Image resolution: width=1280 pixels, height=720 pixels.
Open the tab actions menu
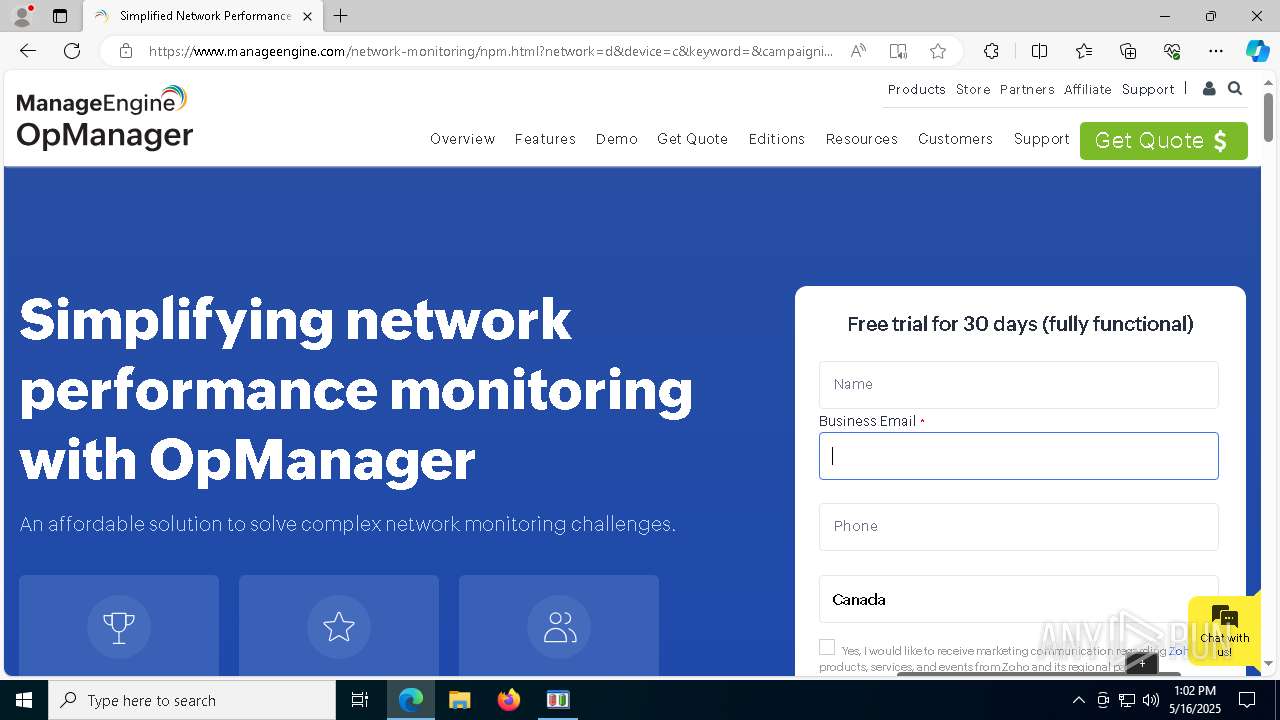[60, 16]
